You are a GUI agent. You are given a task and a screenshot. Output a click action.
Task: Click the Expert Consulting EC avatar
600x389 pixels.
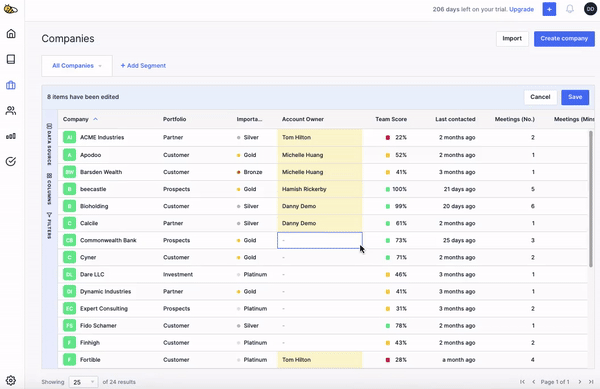click(x=69, y=309)
